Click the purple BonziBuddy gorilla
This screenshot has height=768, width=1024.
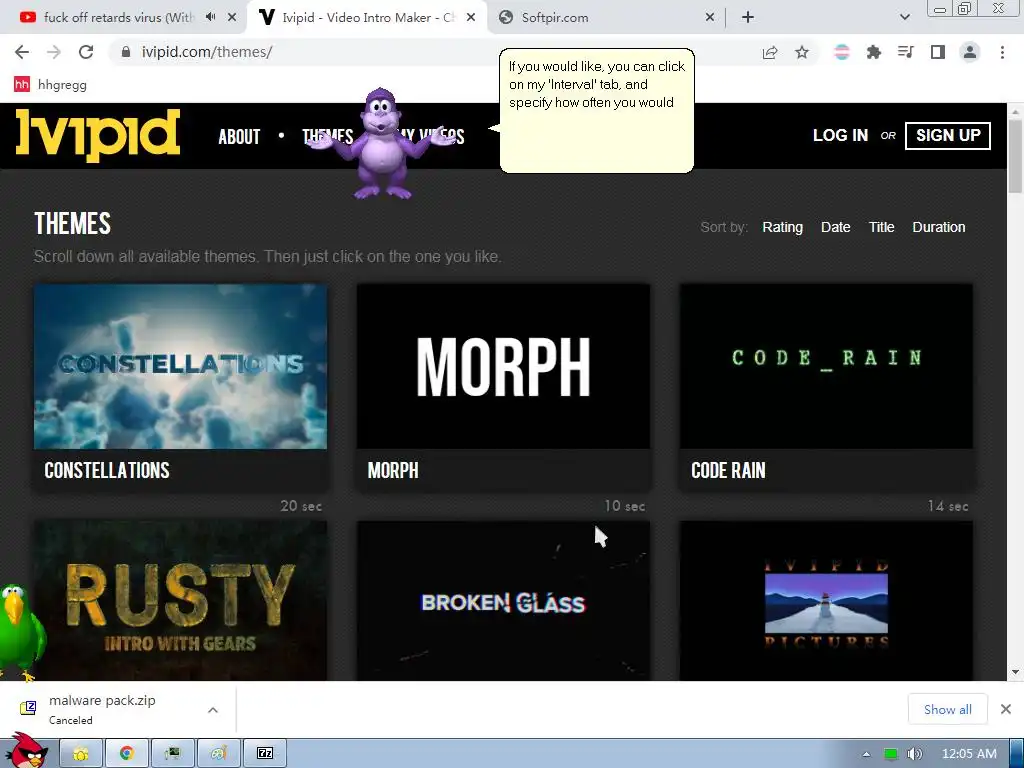tap(382, 144)
